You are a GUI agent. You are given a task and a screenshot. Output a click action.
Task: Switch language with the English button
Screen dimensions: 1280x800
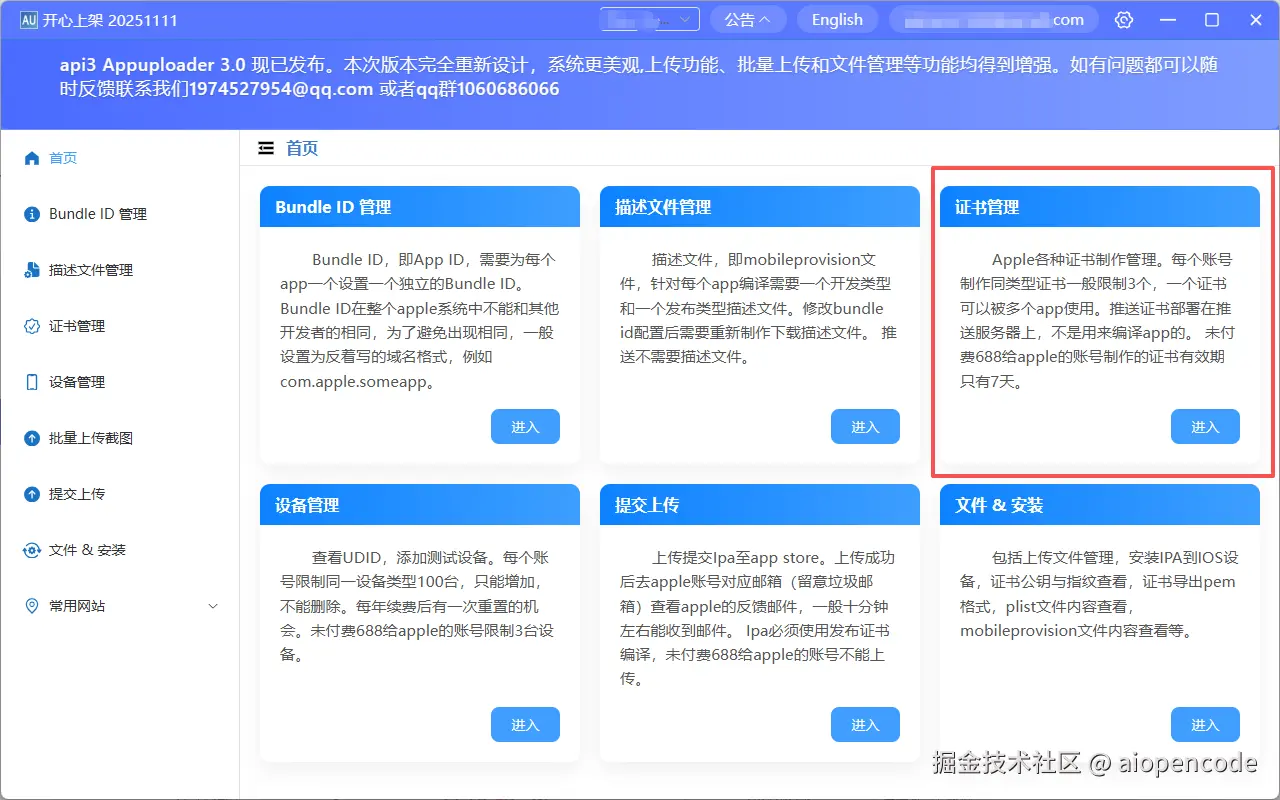pos(837,19)
